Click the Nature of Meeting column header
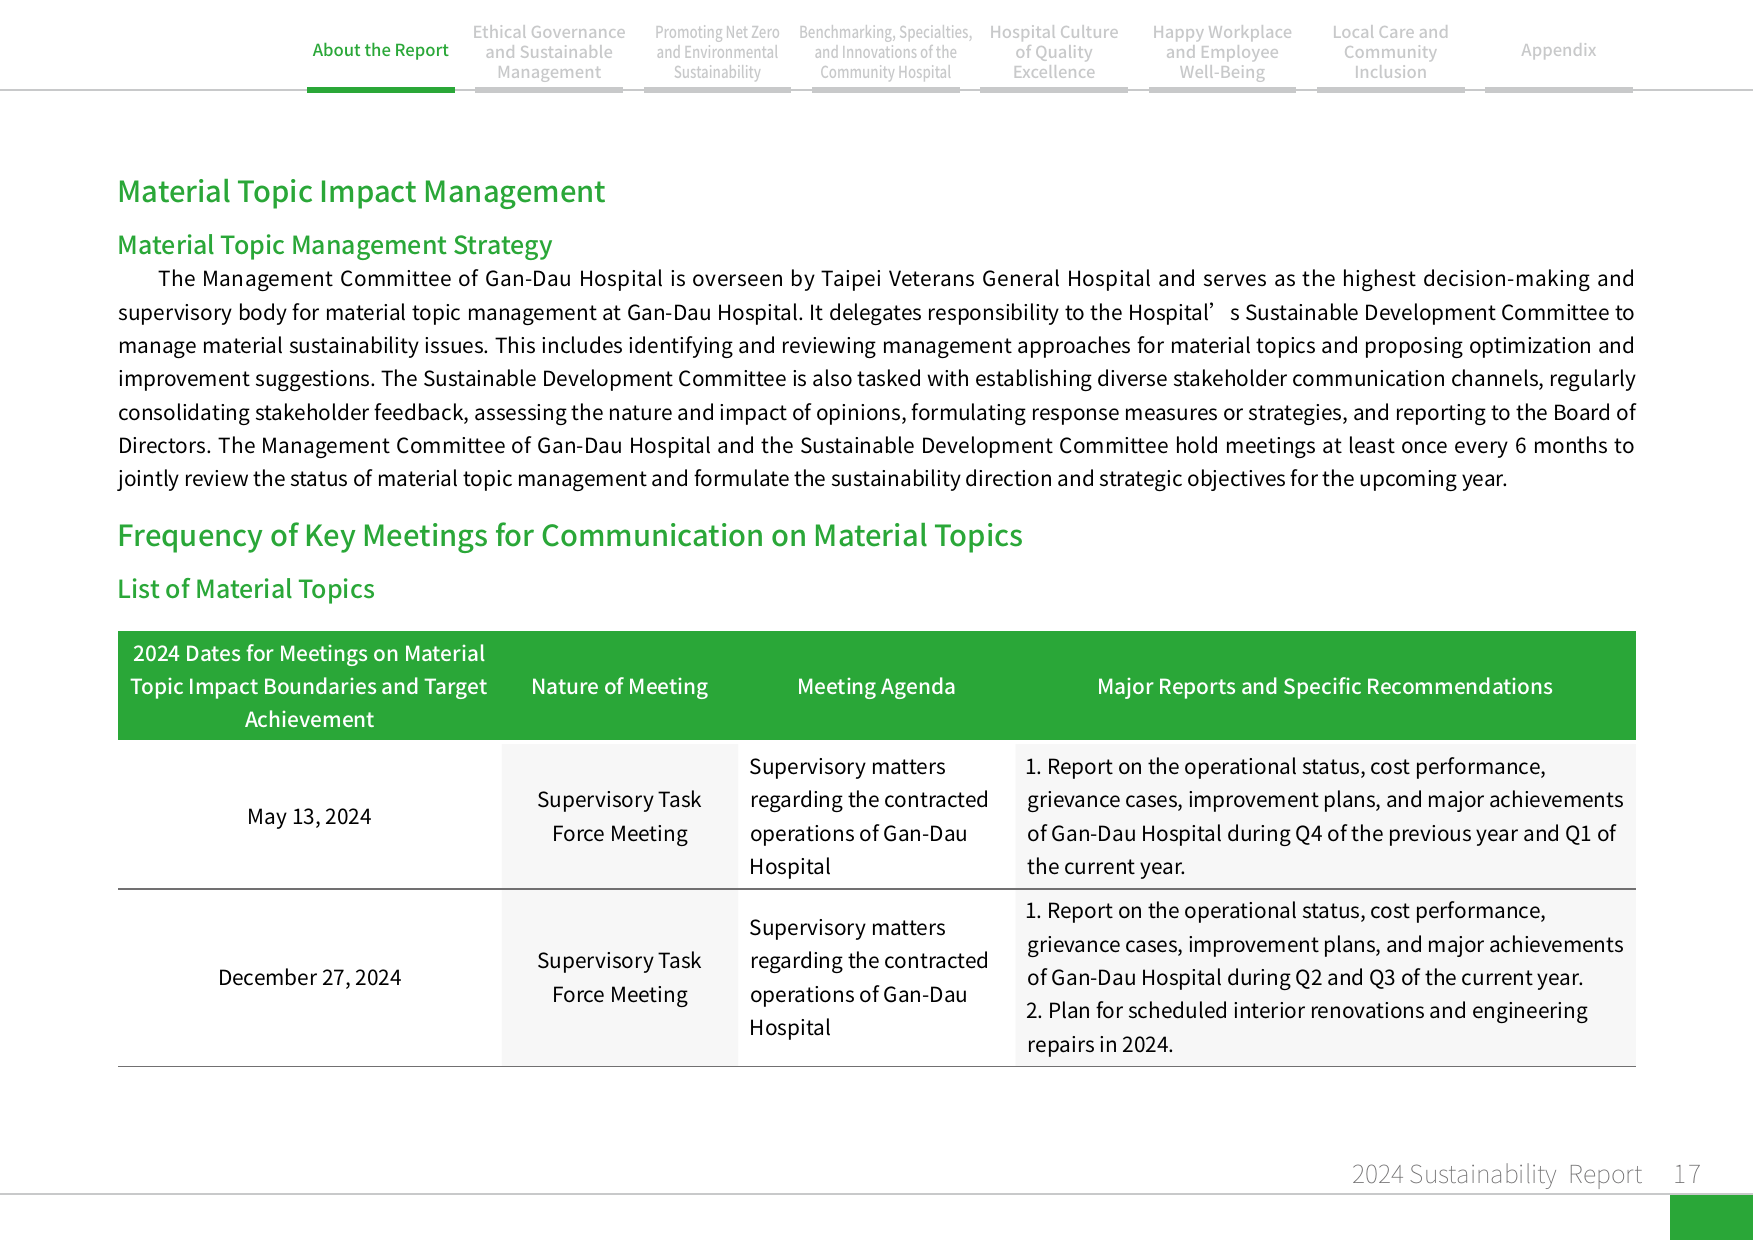 pyautogui.click(x=620, y=686)
